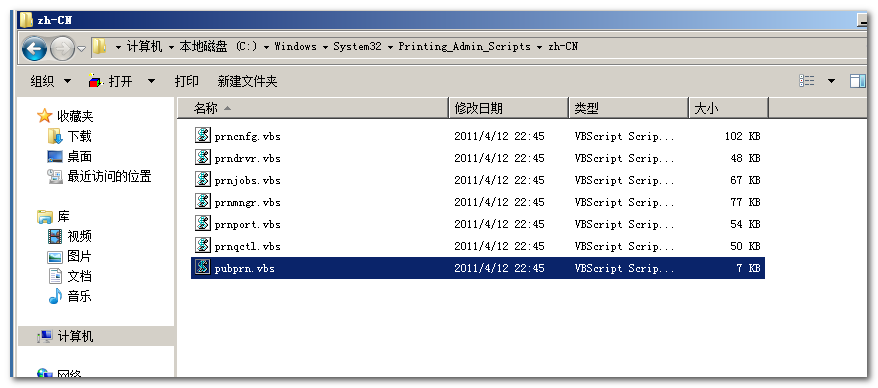This screenshot has width=878, height=388.
Task: Go back with the blue Back arrow
Action: (35, 49)
